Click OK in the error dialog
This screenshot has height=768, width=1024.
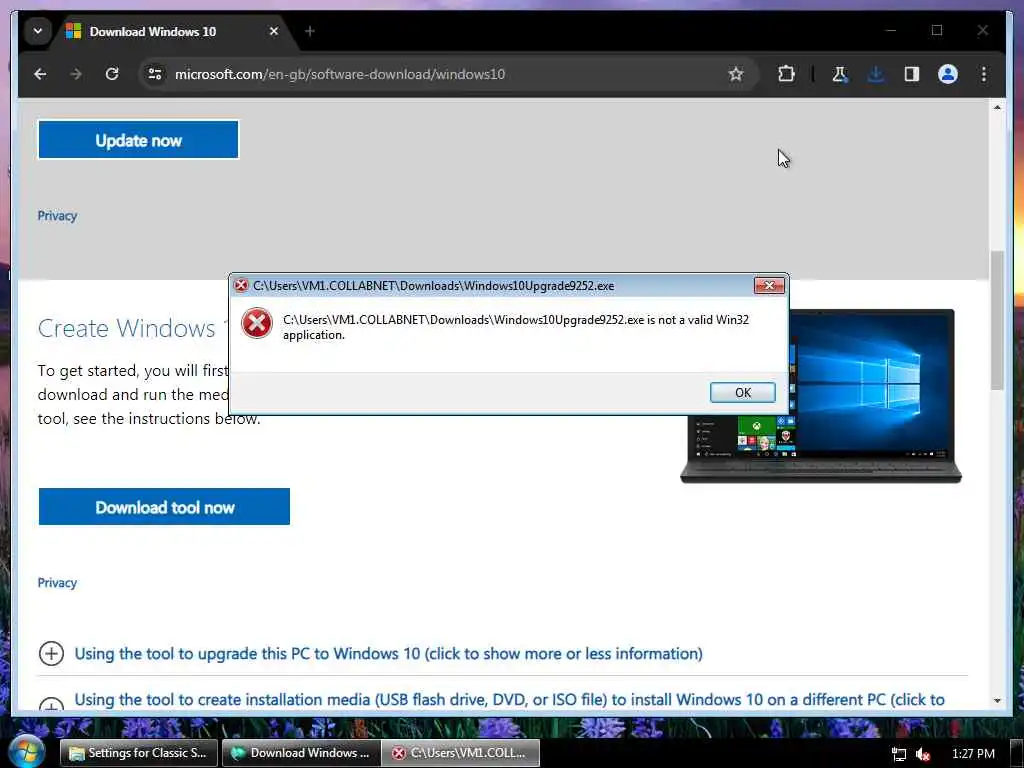(x=743, y=392)
